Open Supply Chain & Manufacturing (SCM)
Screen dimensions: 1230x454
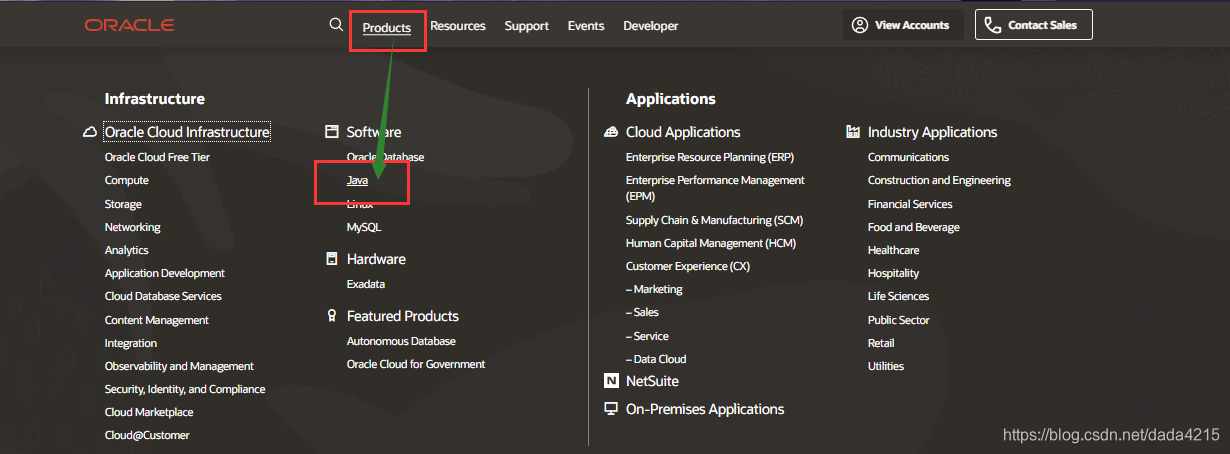pos(714,220)
